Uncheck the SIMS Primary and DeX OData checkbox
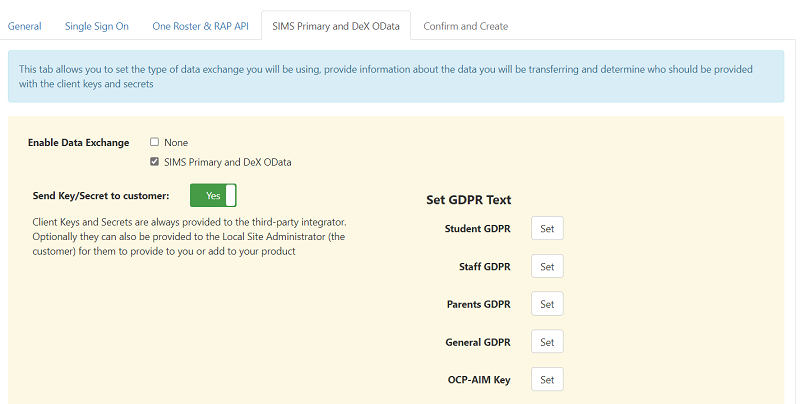800x404 pixels. (x=155, y=162)
